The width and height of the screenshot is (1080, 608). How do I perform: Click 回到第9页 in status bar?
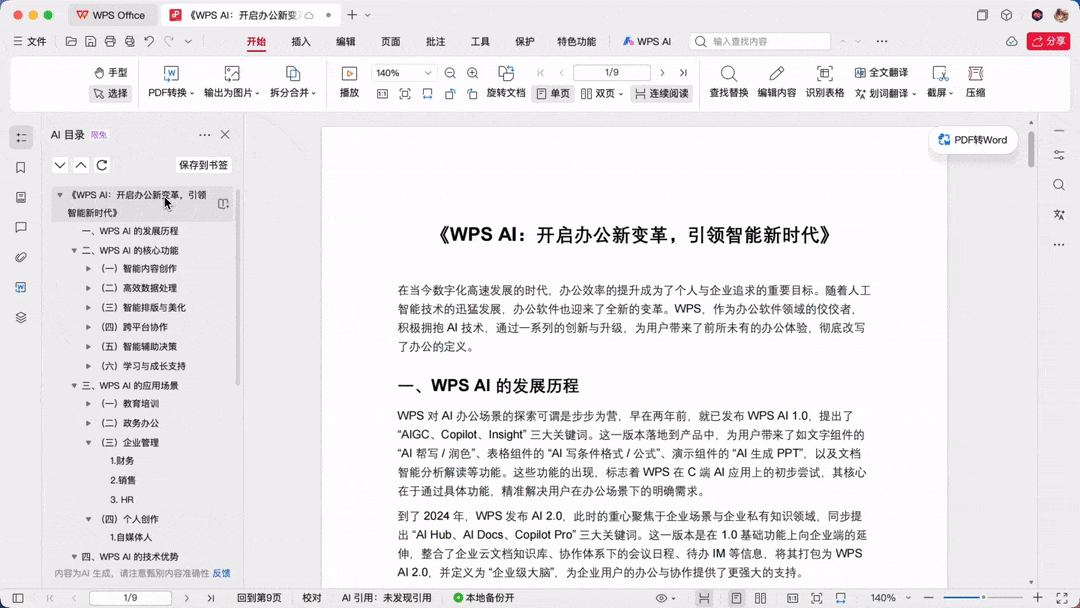point(259,598)
